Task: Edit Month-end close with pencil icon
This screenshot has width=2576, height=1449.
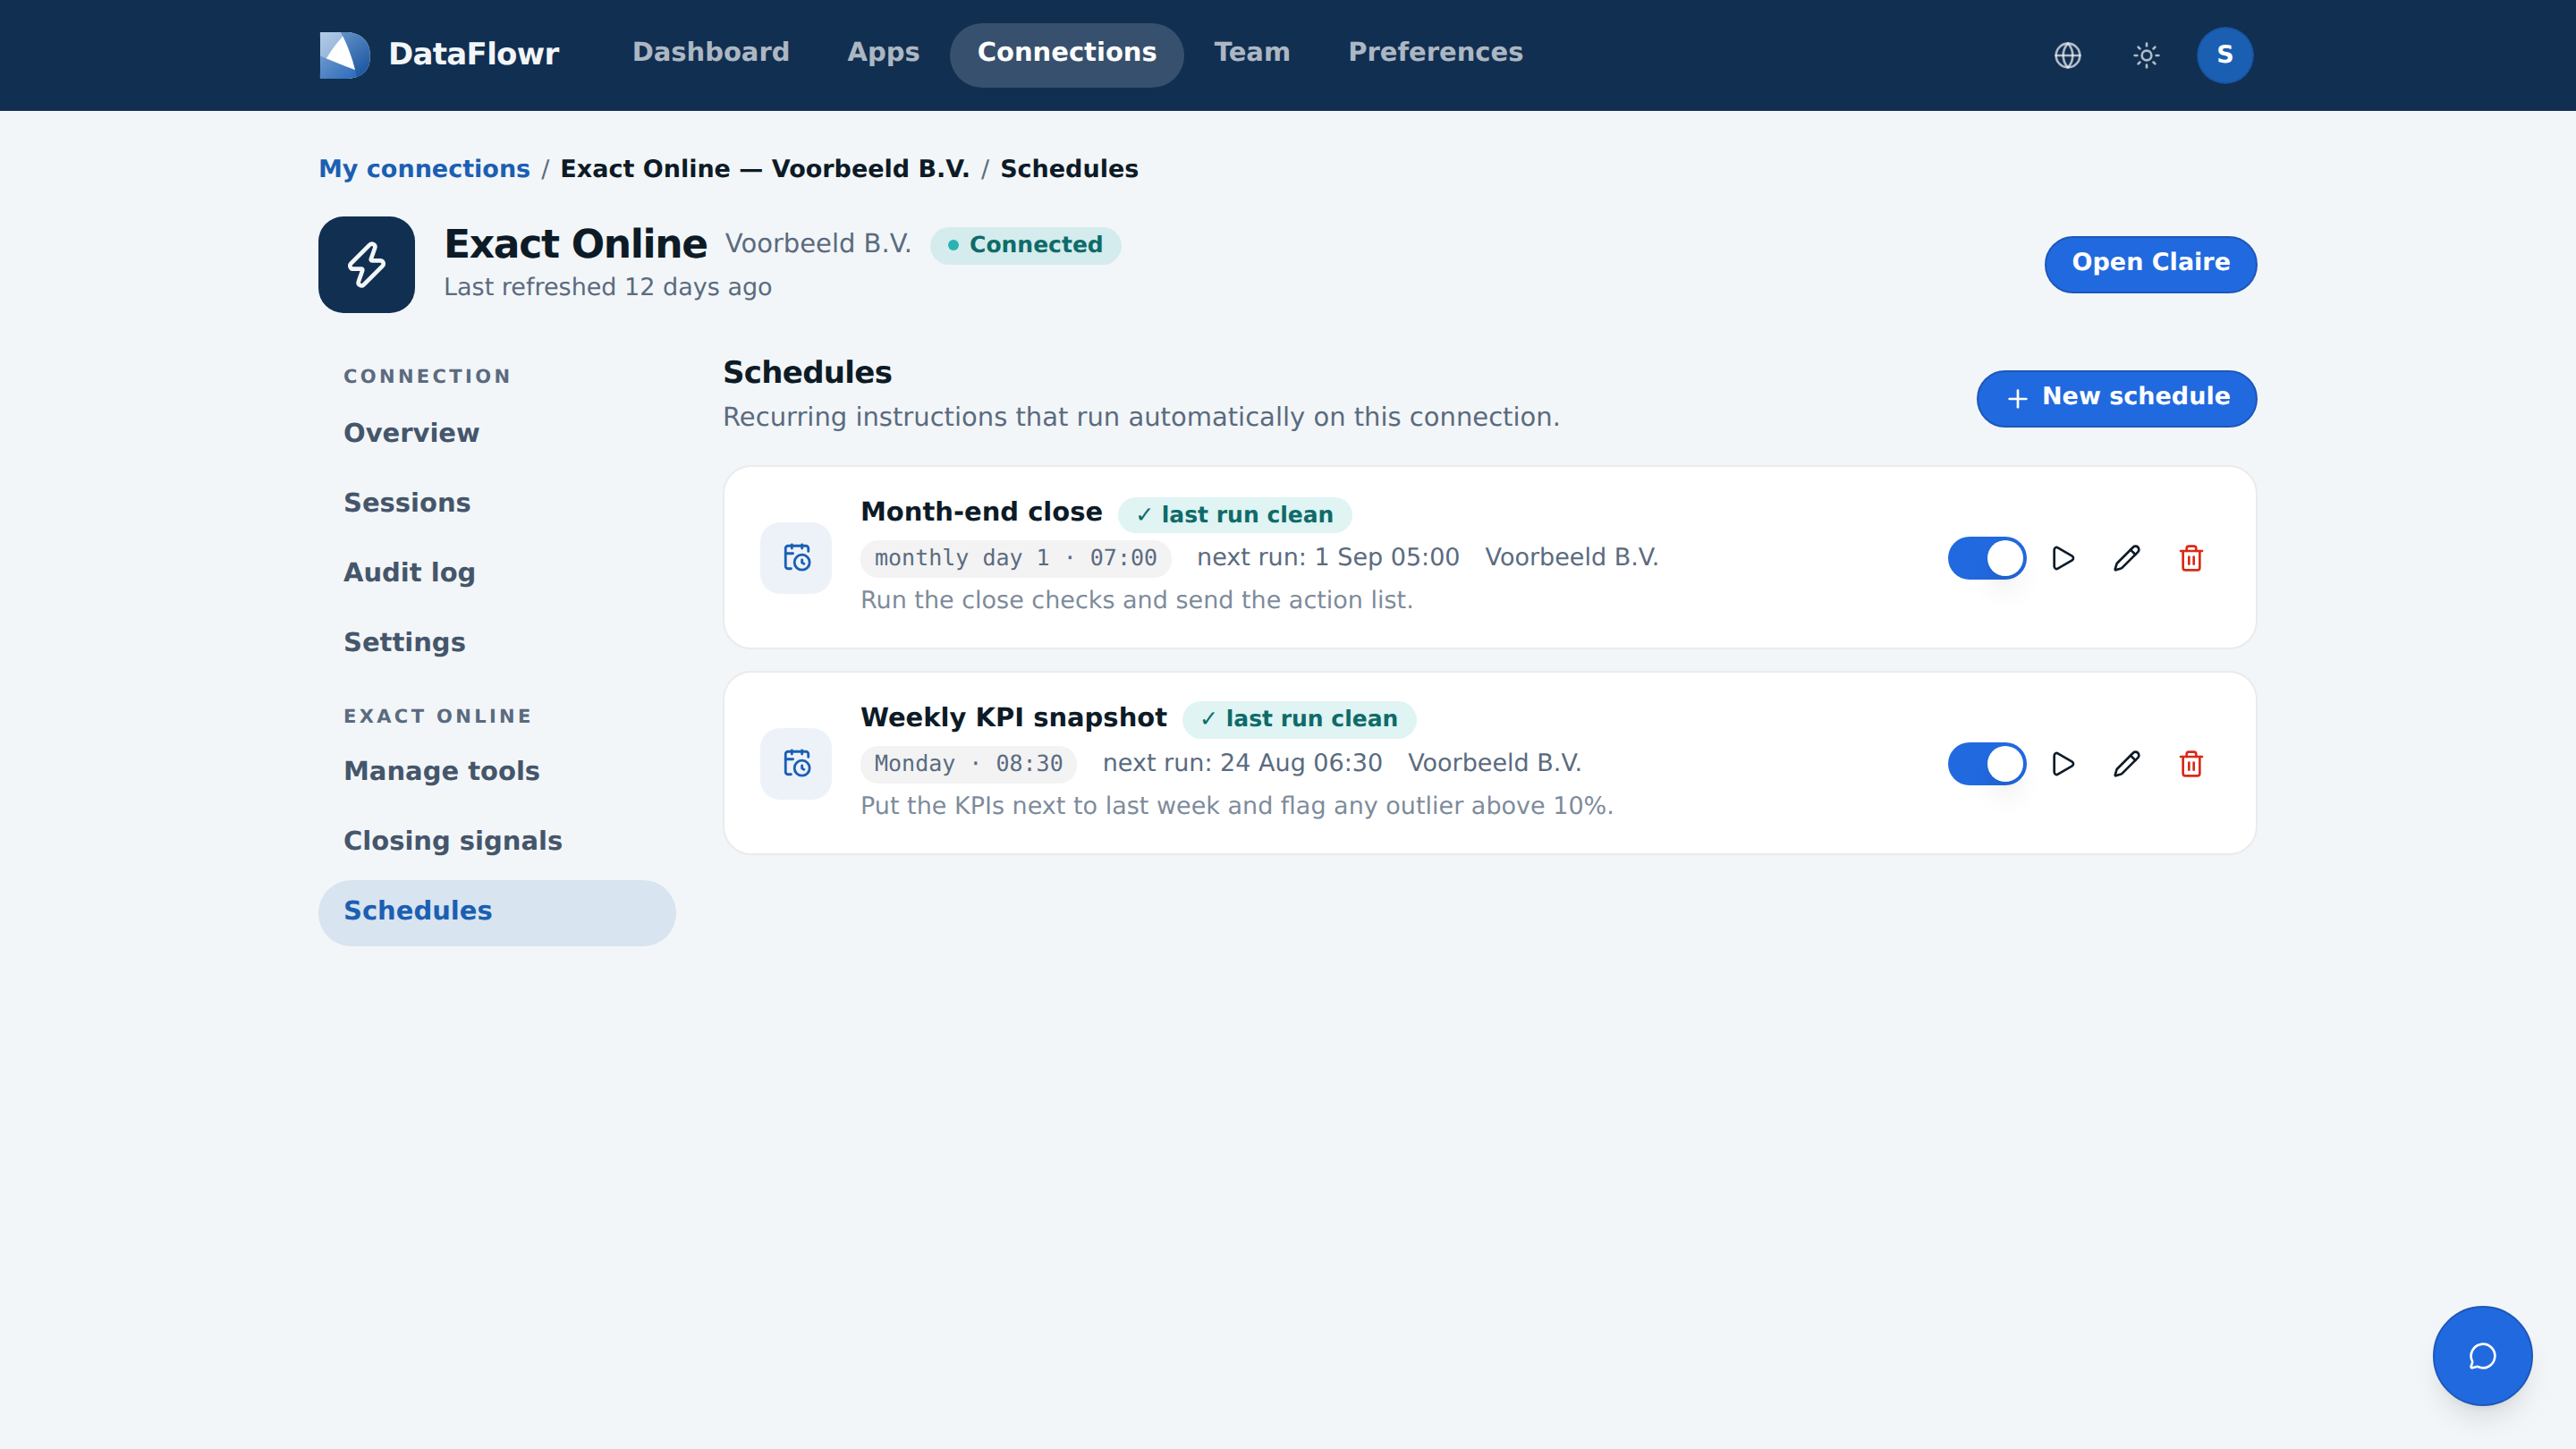Action: 2127,558
